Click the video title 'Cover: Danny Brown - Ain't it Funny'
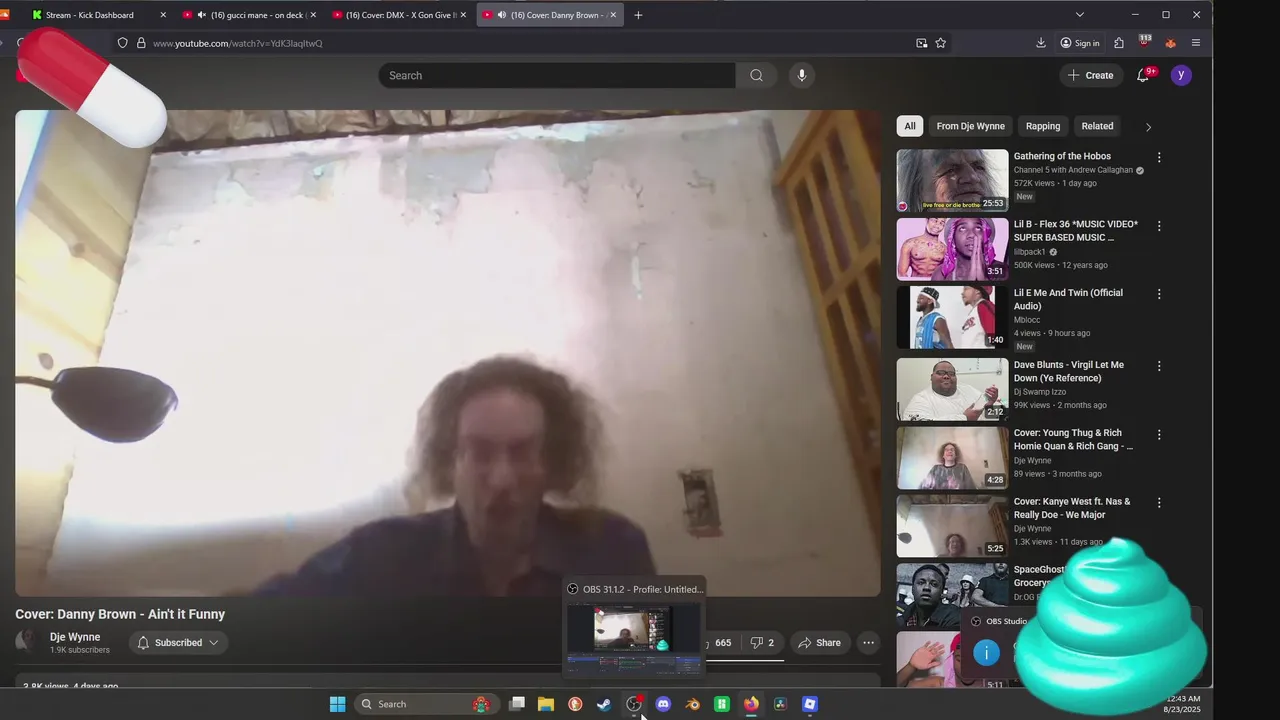This screenshot has width=1280, height=720. tap(120, 614)
